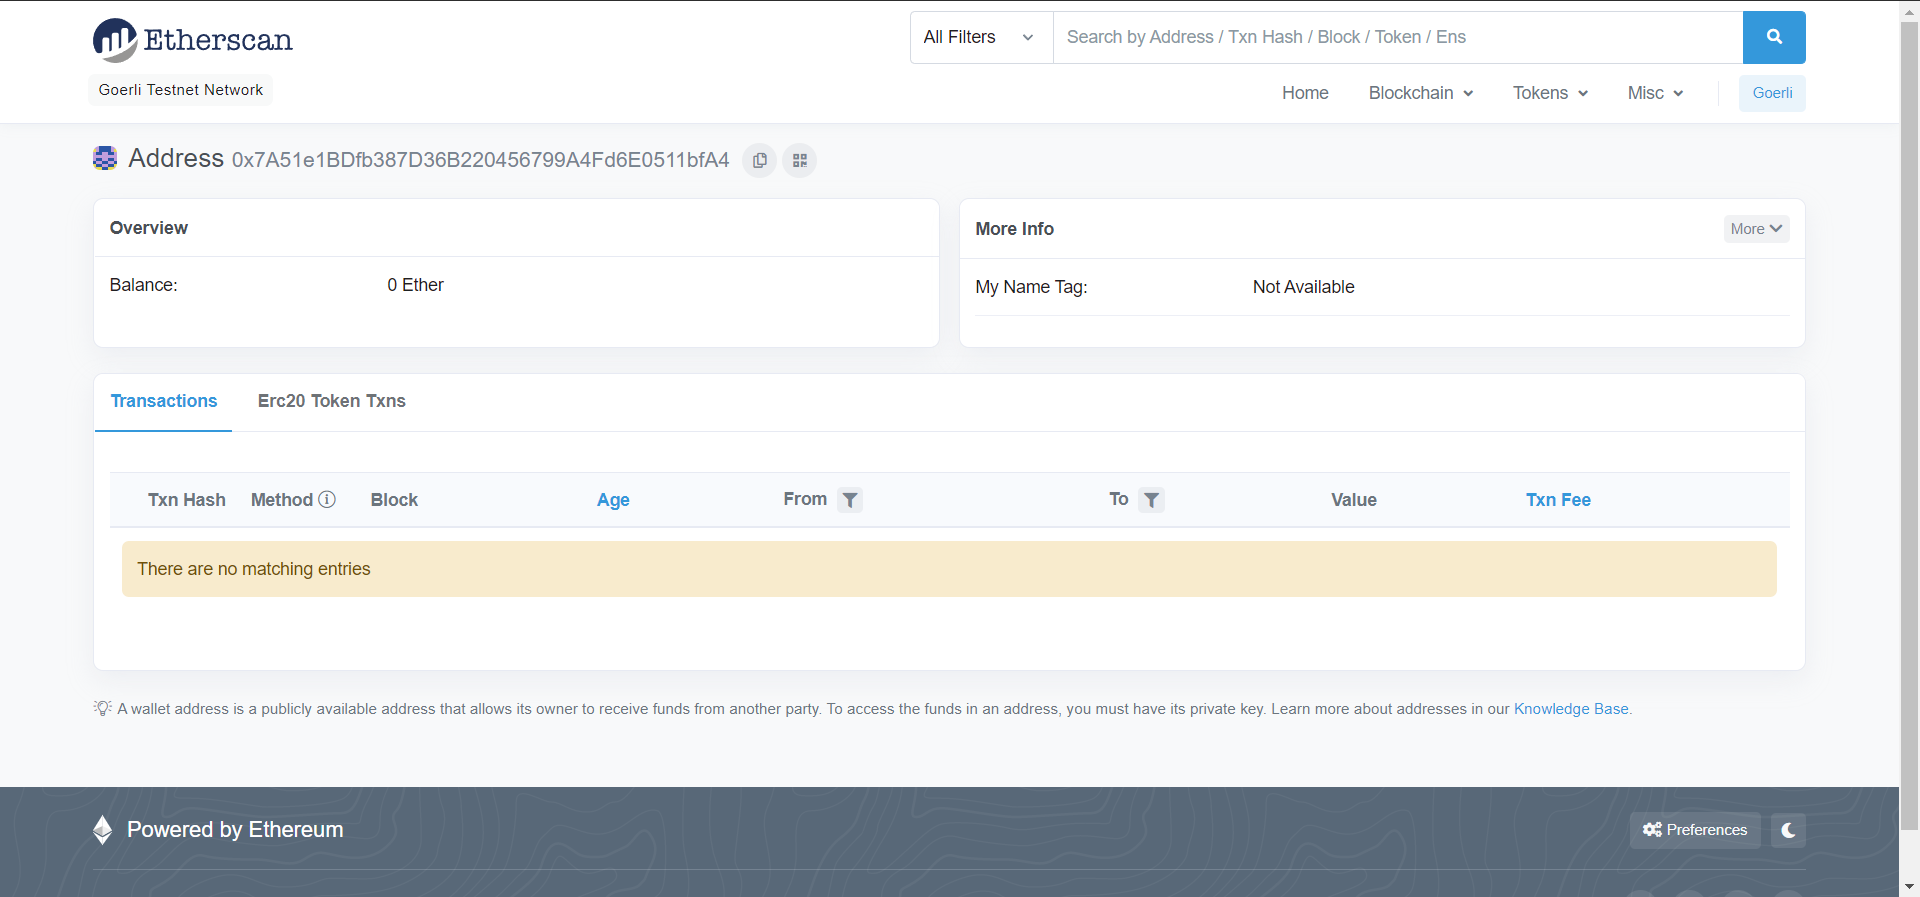Open the Knowledge Base link
The height and width of the screenshot is (897, 1920).
[x=1571, y=709]
